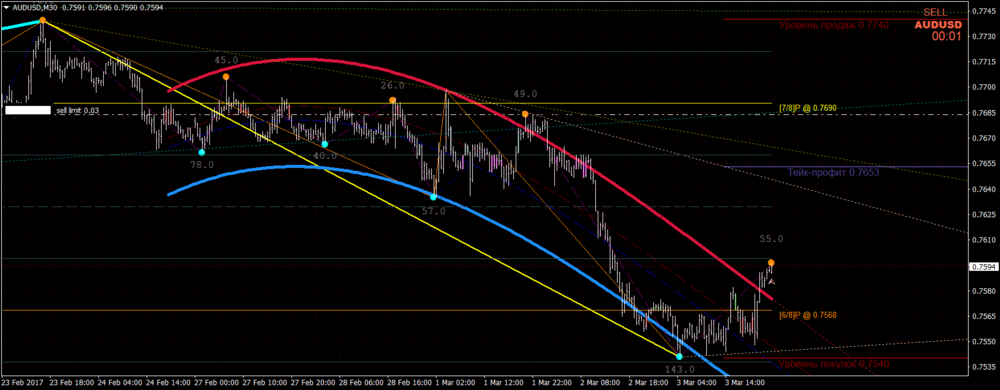1000x390 pixels.
Task: Select the orange swing-high marker labeled 45.0
Action: tap(226, 76)
